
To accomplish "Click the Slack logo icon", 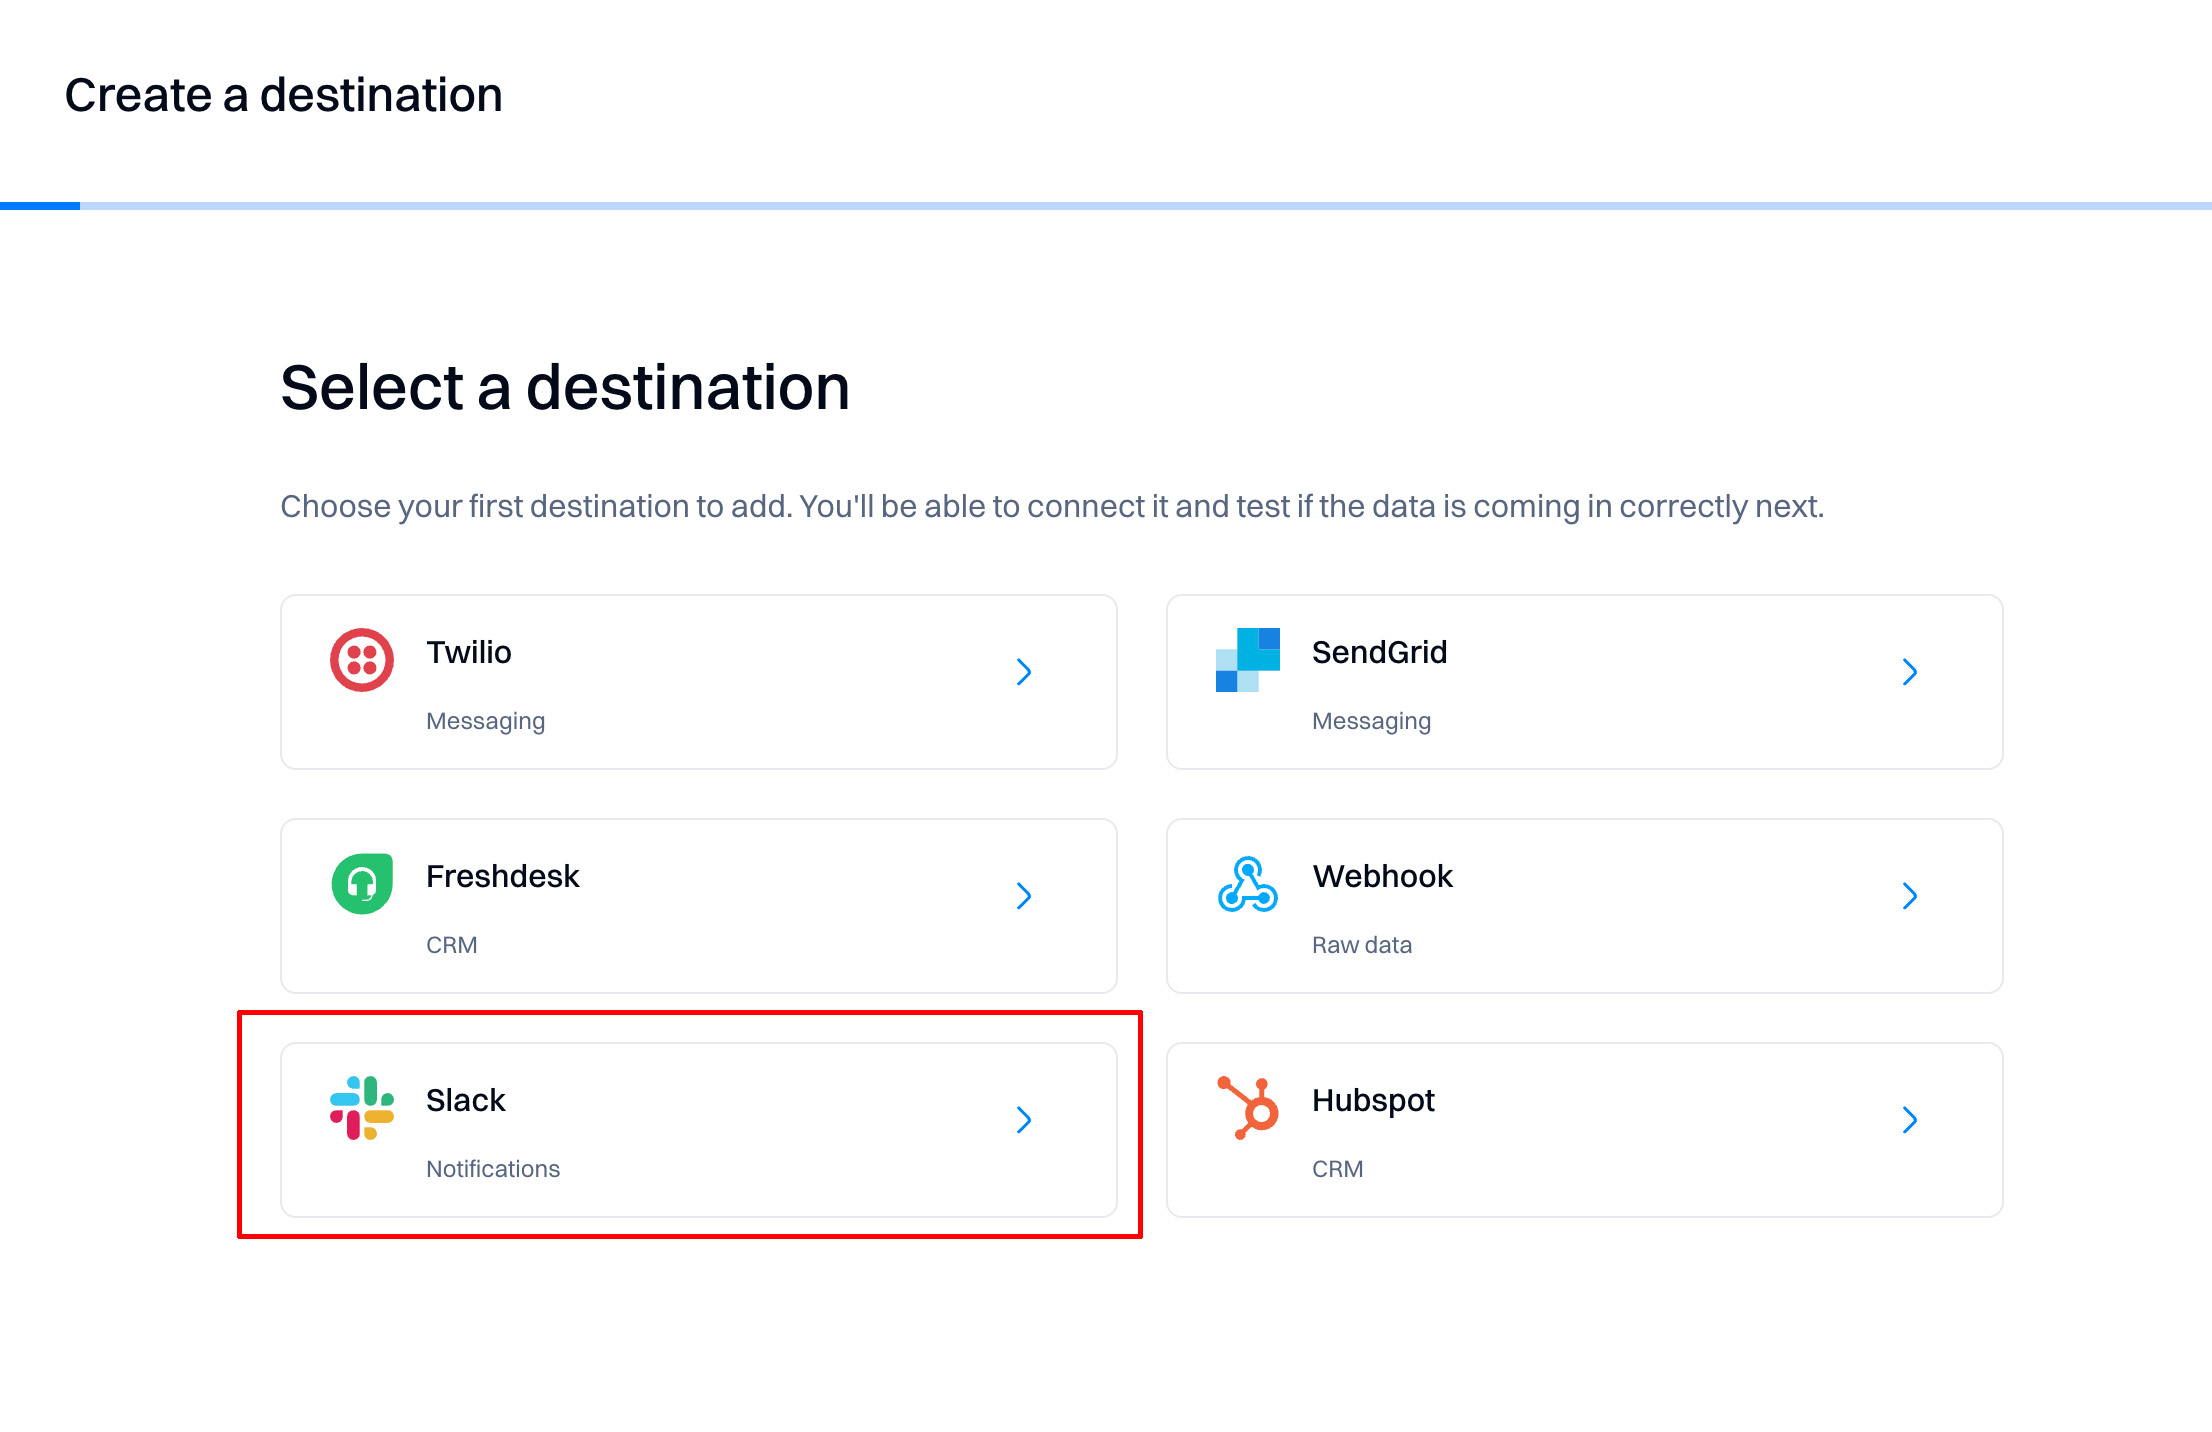I will pyautogui.click(x=361, y=1108).
